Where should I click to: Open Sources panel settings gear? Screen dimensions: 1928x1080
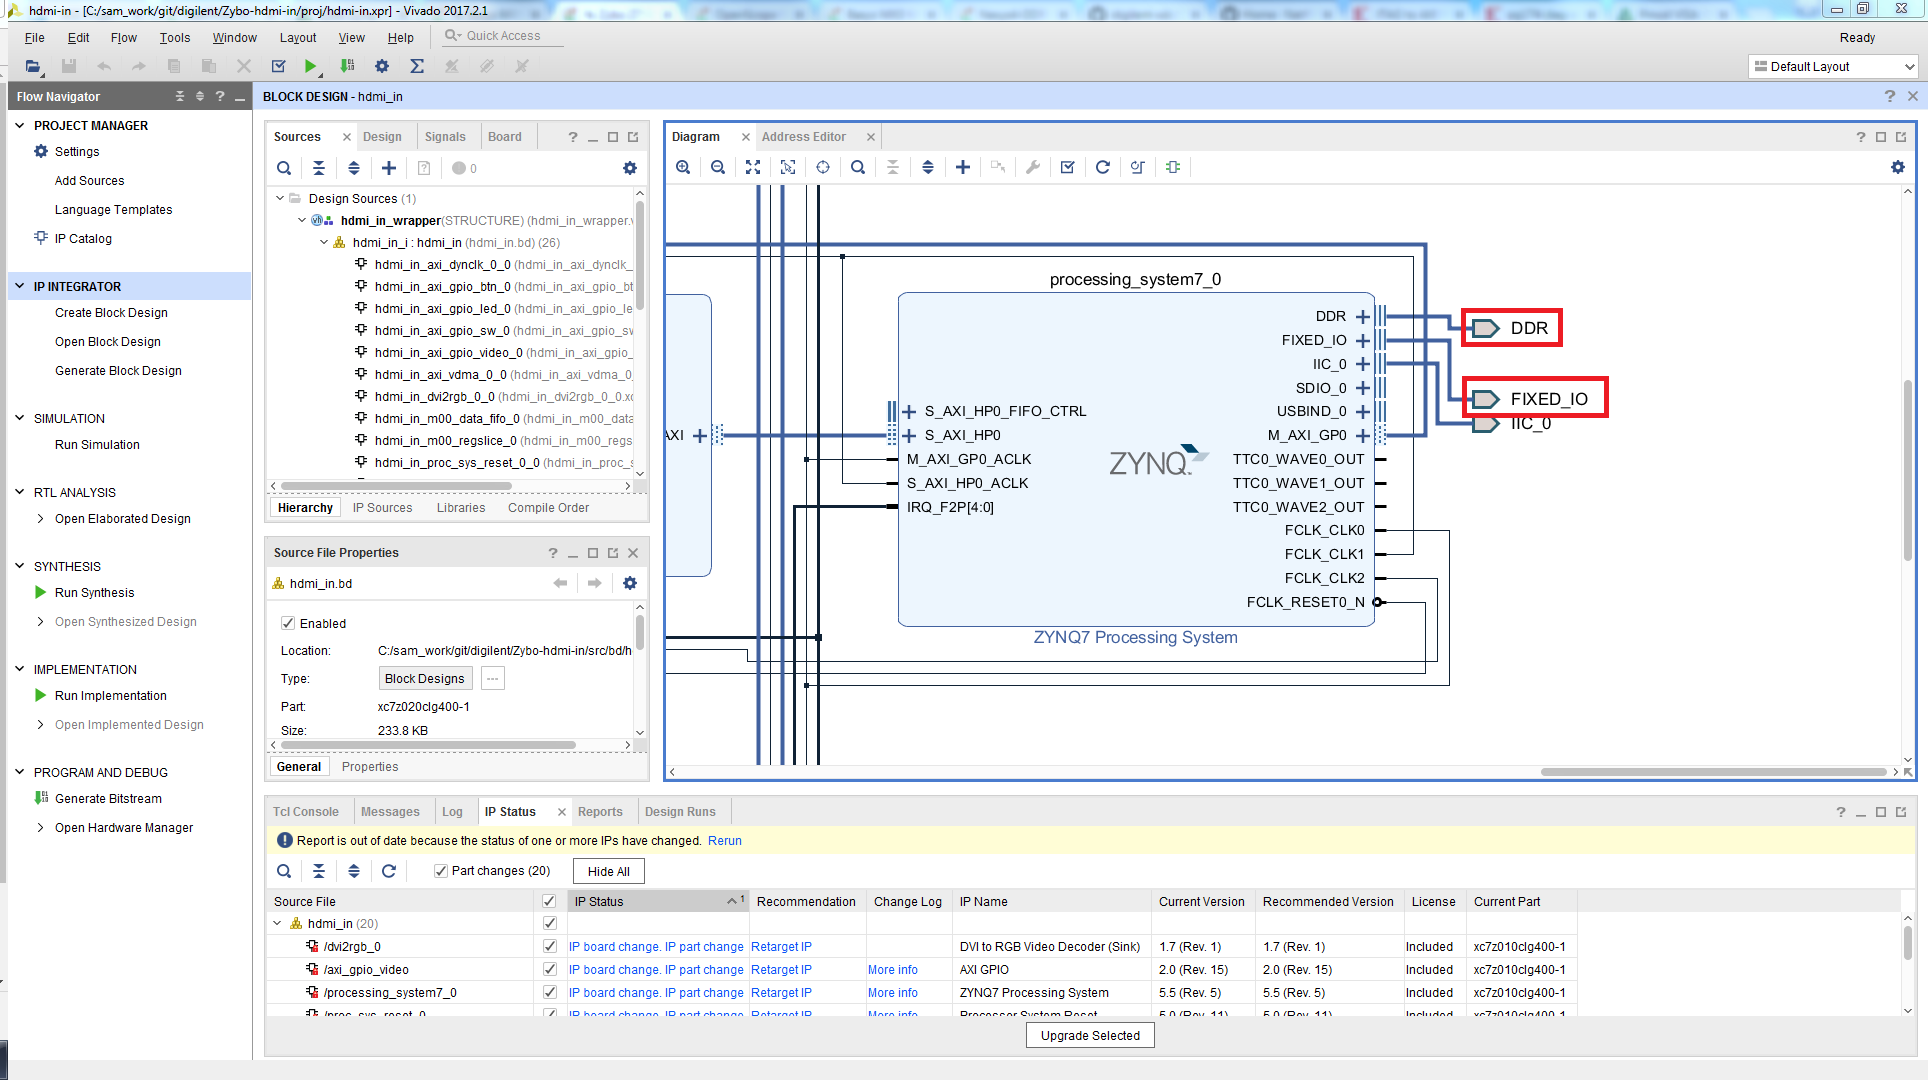click(x=630, y=168)
